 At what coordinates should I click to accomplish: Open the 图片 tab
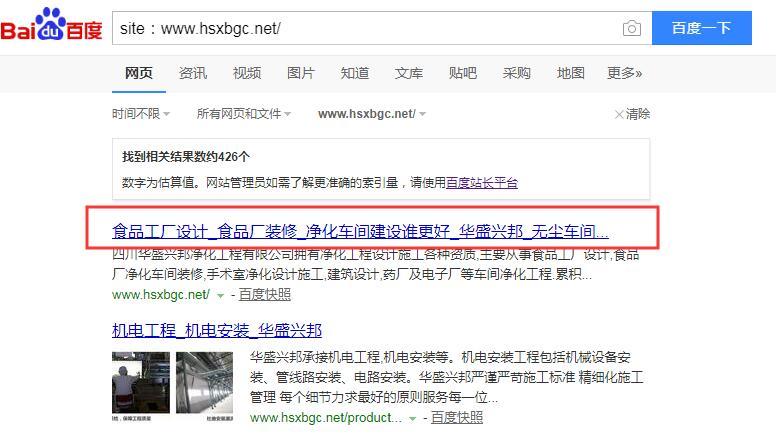(x=301, y=73)
